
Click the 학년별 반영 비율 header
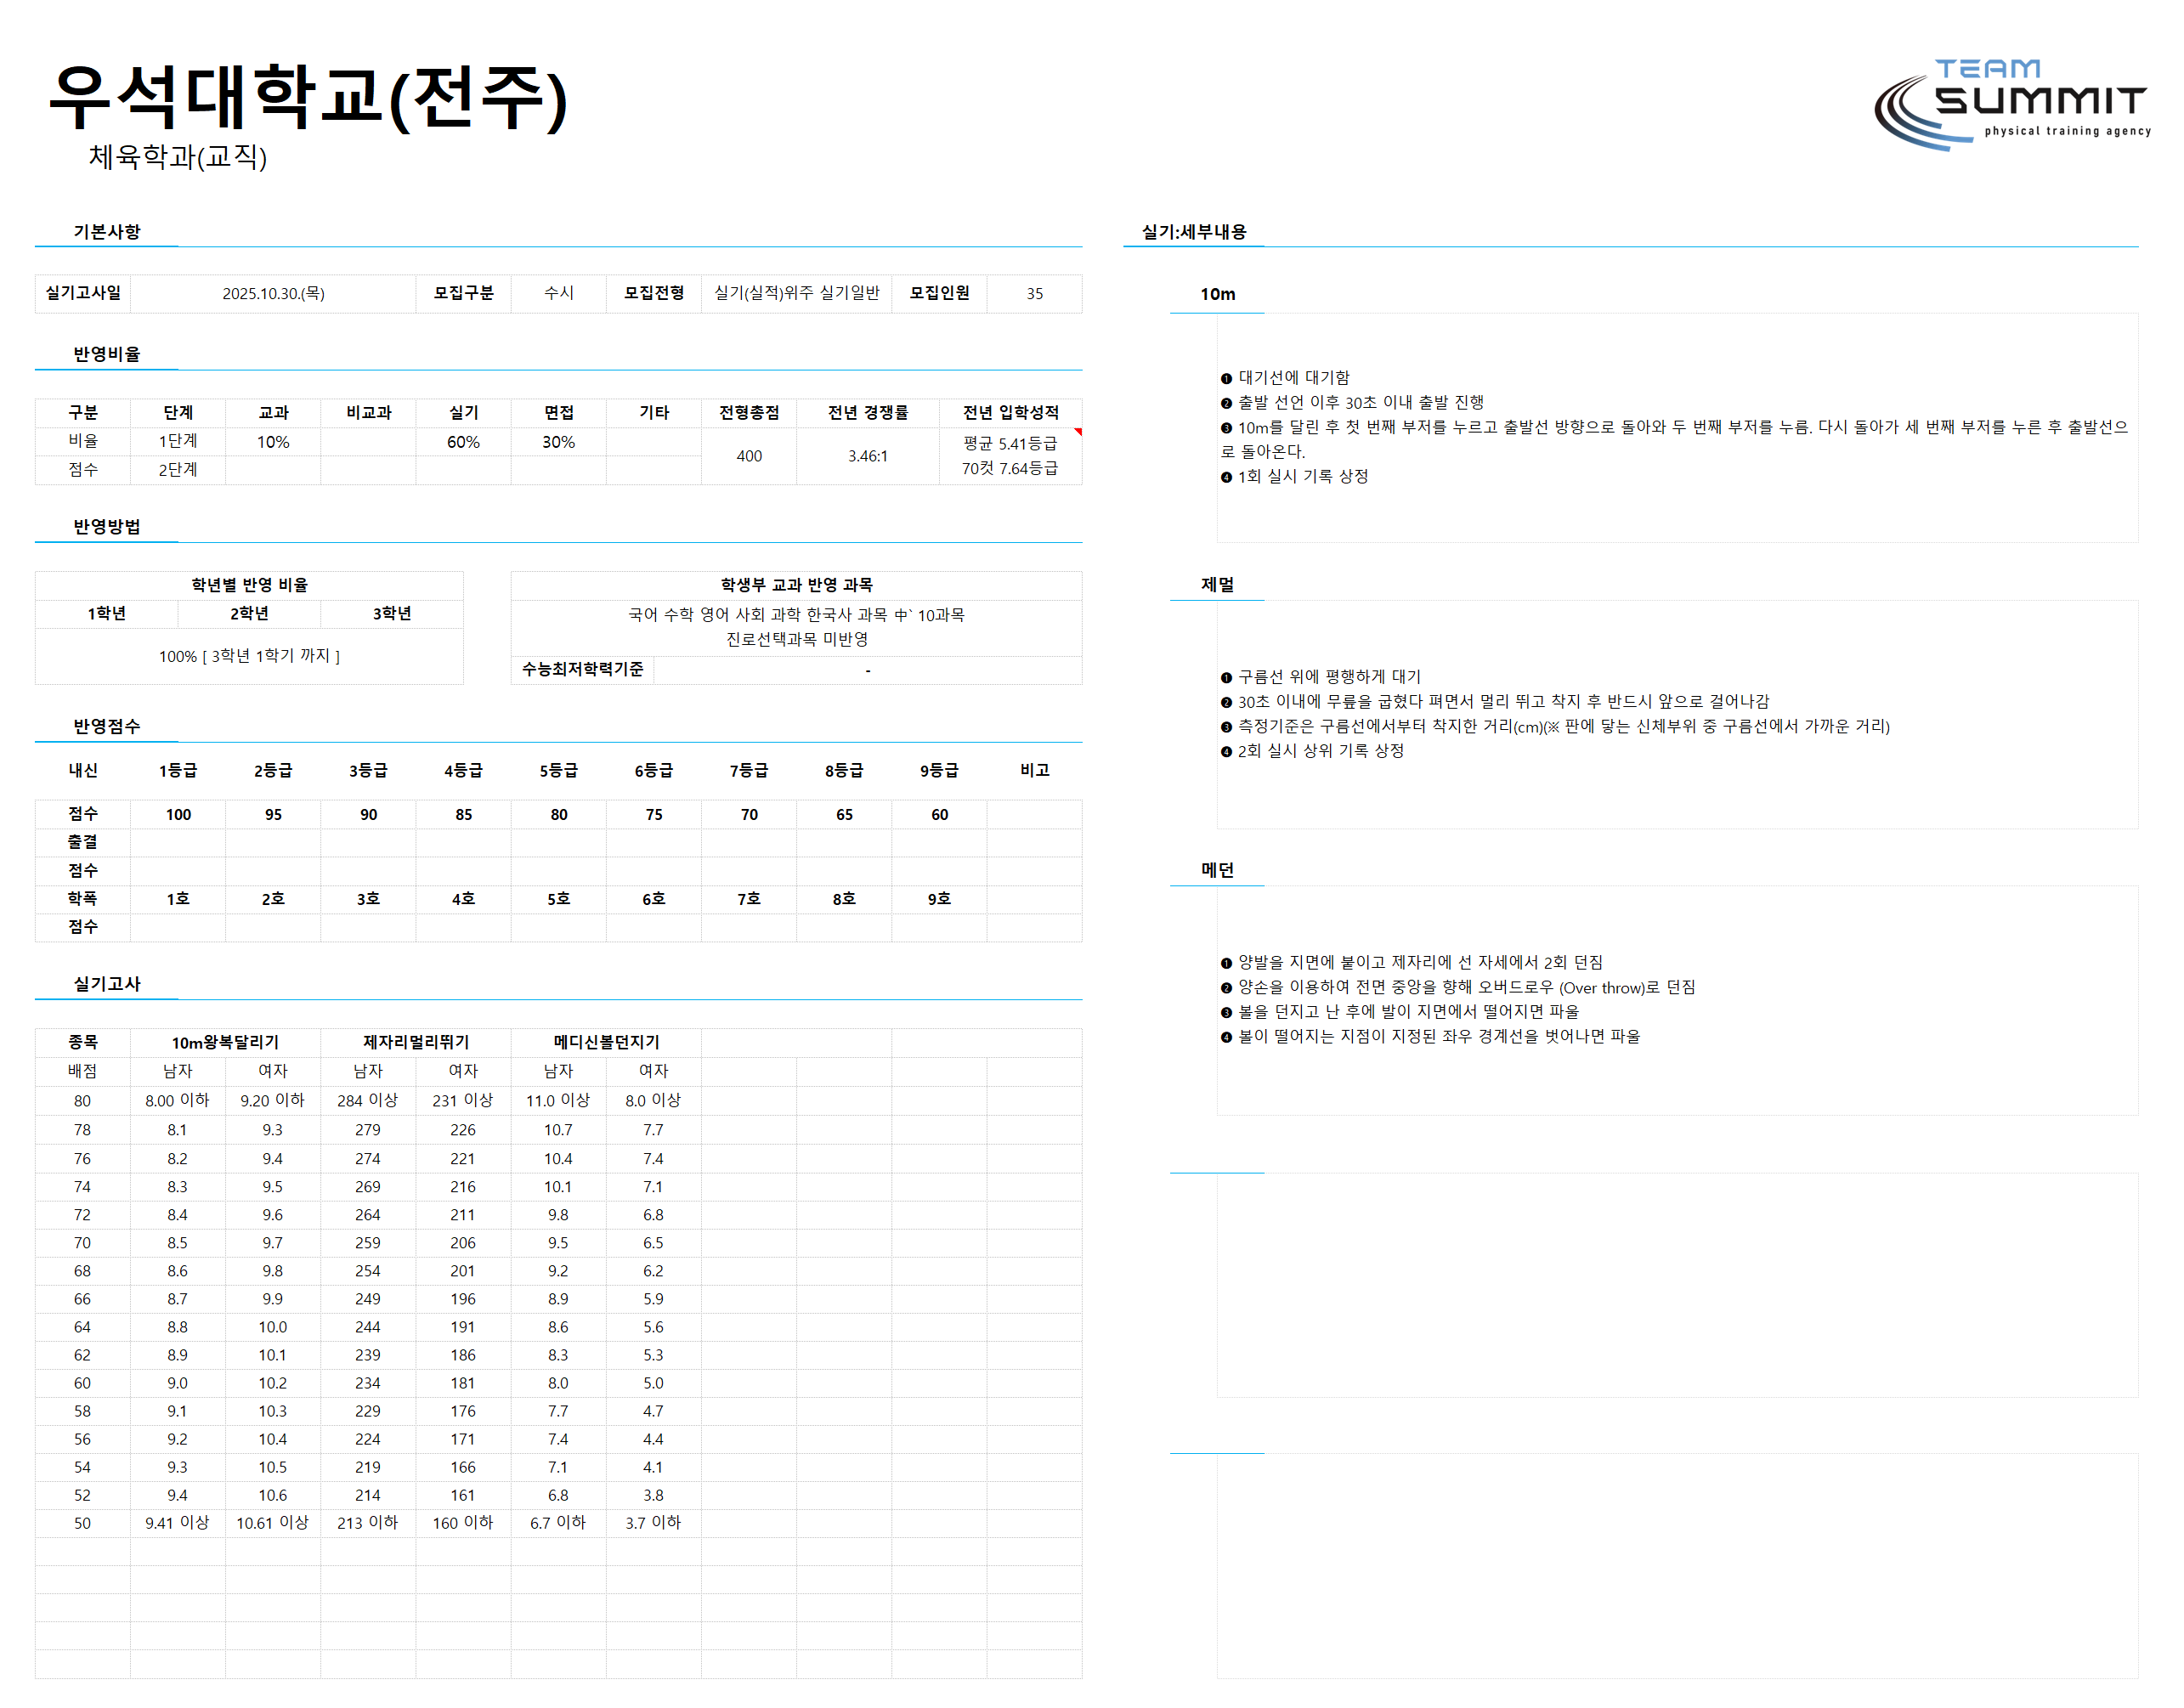(249, 585)
